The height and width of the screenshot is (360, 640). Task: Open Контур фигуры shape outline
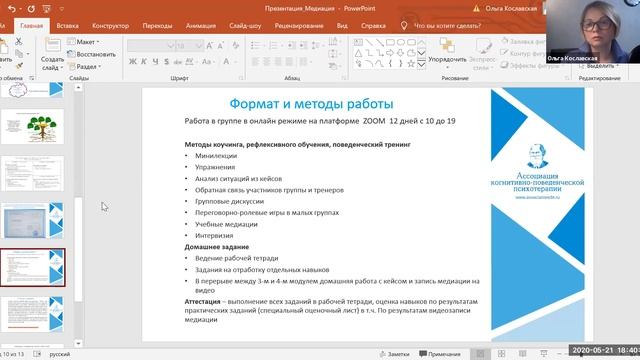pyautogui.click(x=523, y=53)
